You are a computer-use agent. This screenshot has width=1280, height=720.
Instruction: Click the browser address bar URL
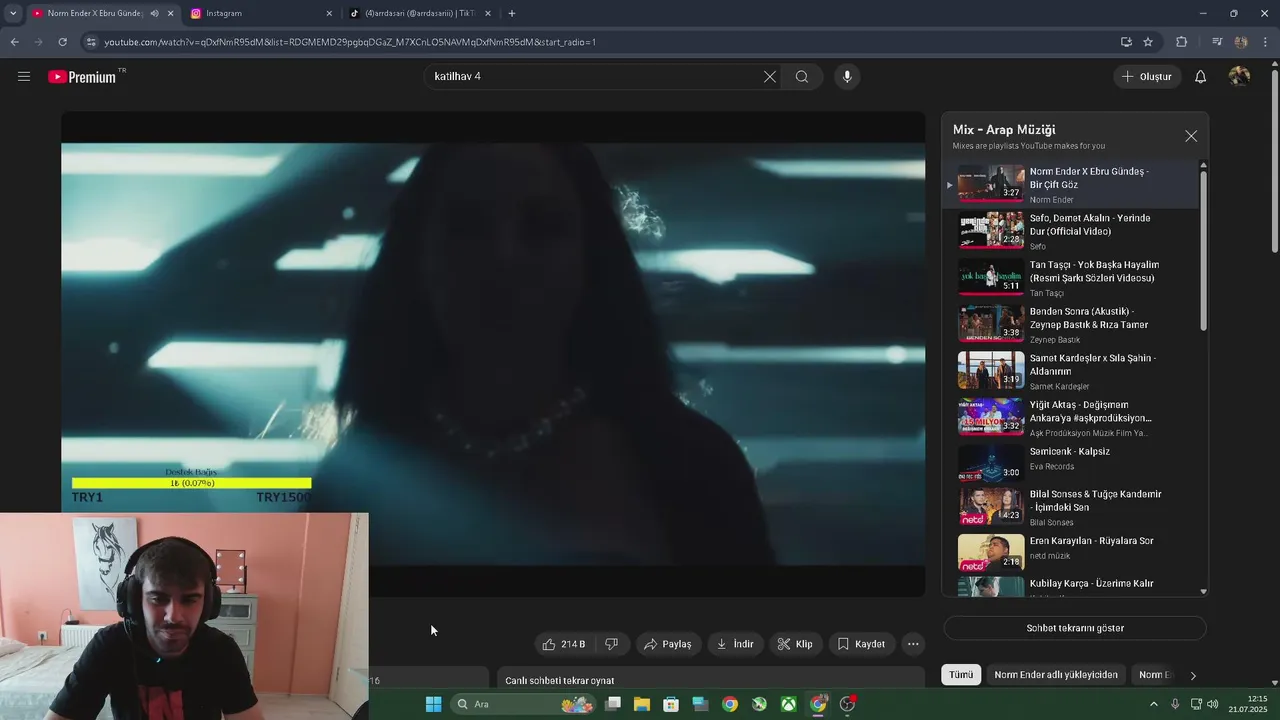click(x=350, y=42)
